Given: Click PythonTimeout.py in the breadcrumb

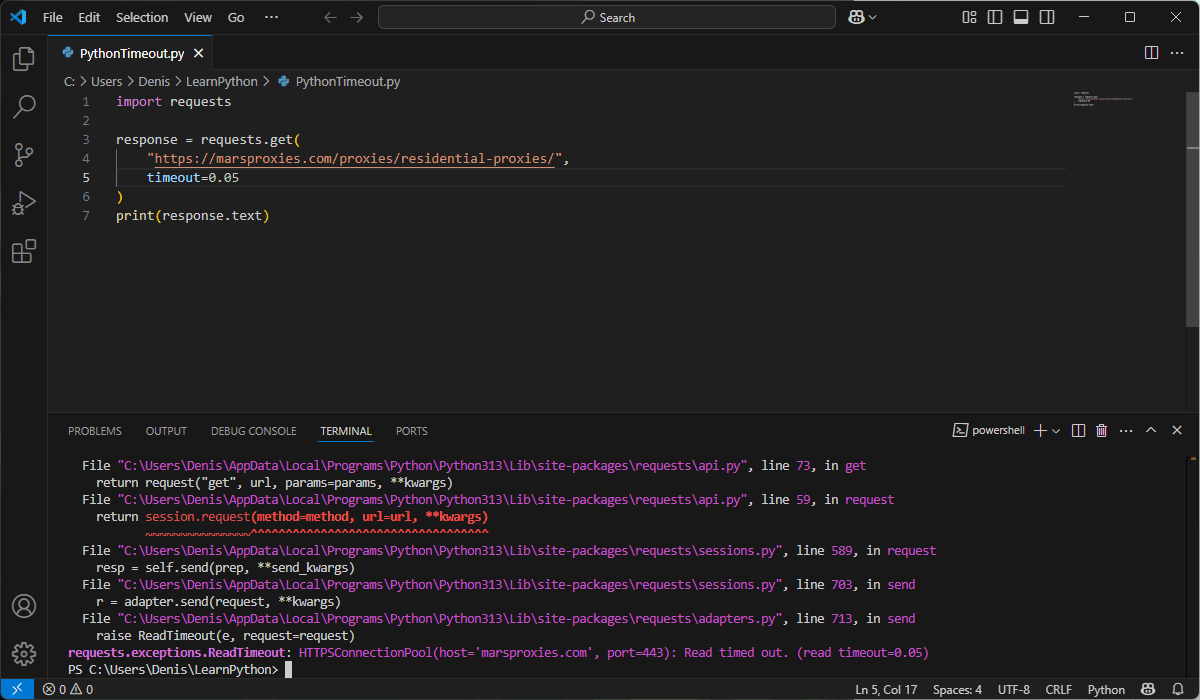Looking at the screenshot, I should tap(348, 81).
